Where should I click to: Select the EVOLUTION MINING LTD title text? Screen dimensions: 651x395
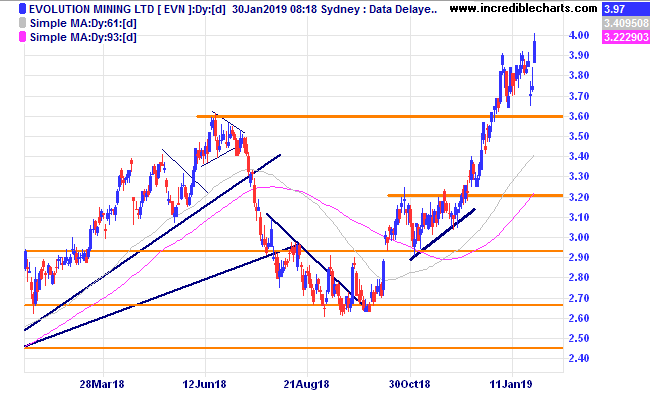click(92, 9)
